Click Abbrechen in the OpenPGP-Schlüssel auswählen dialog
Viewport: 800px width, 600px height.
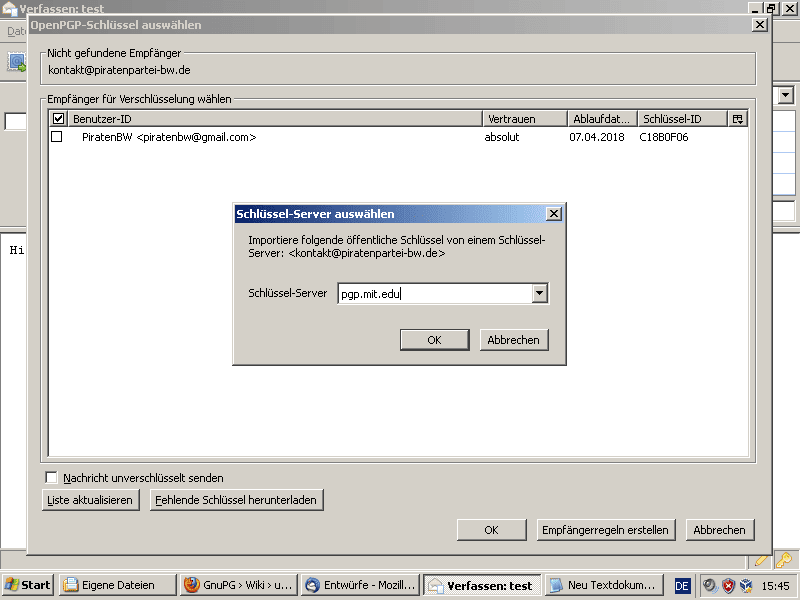coord(719,530)
